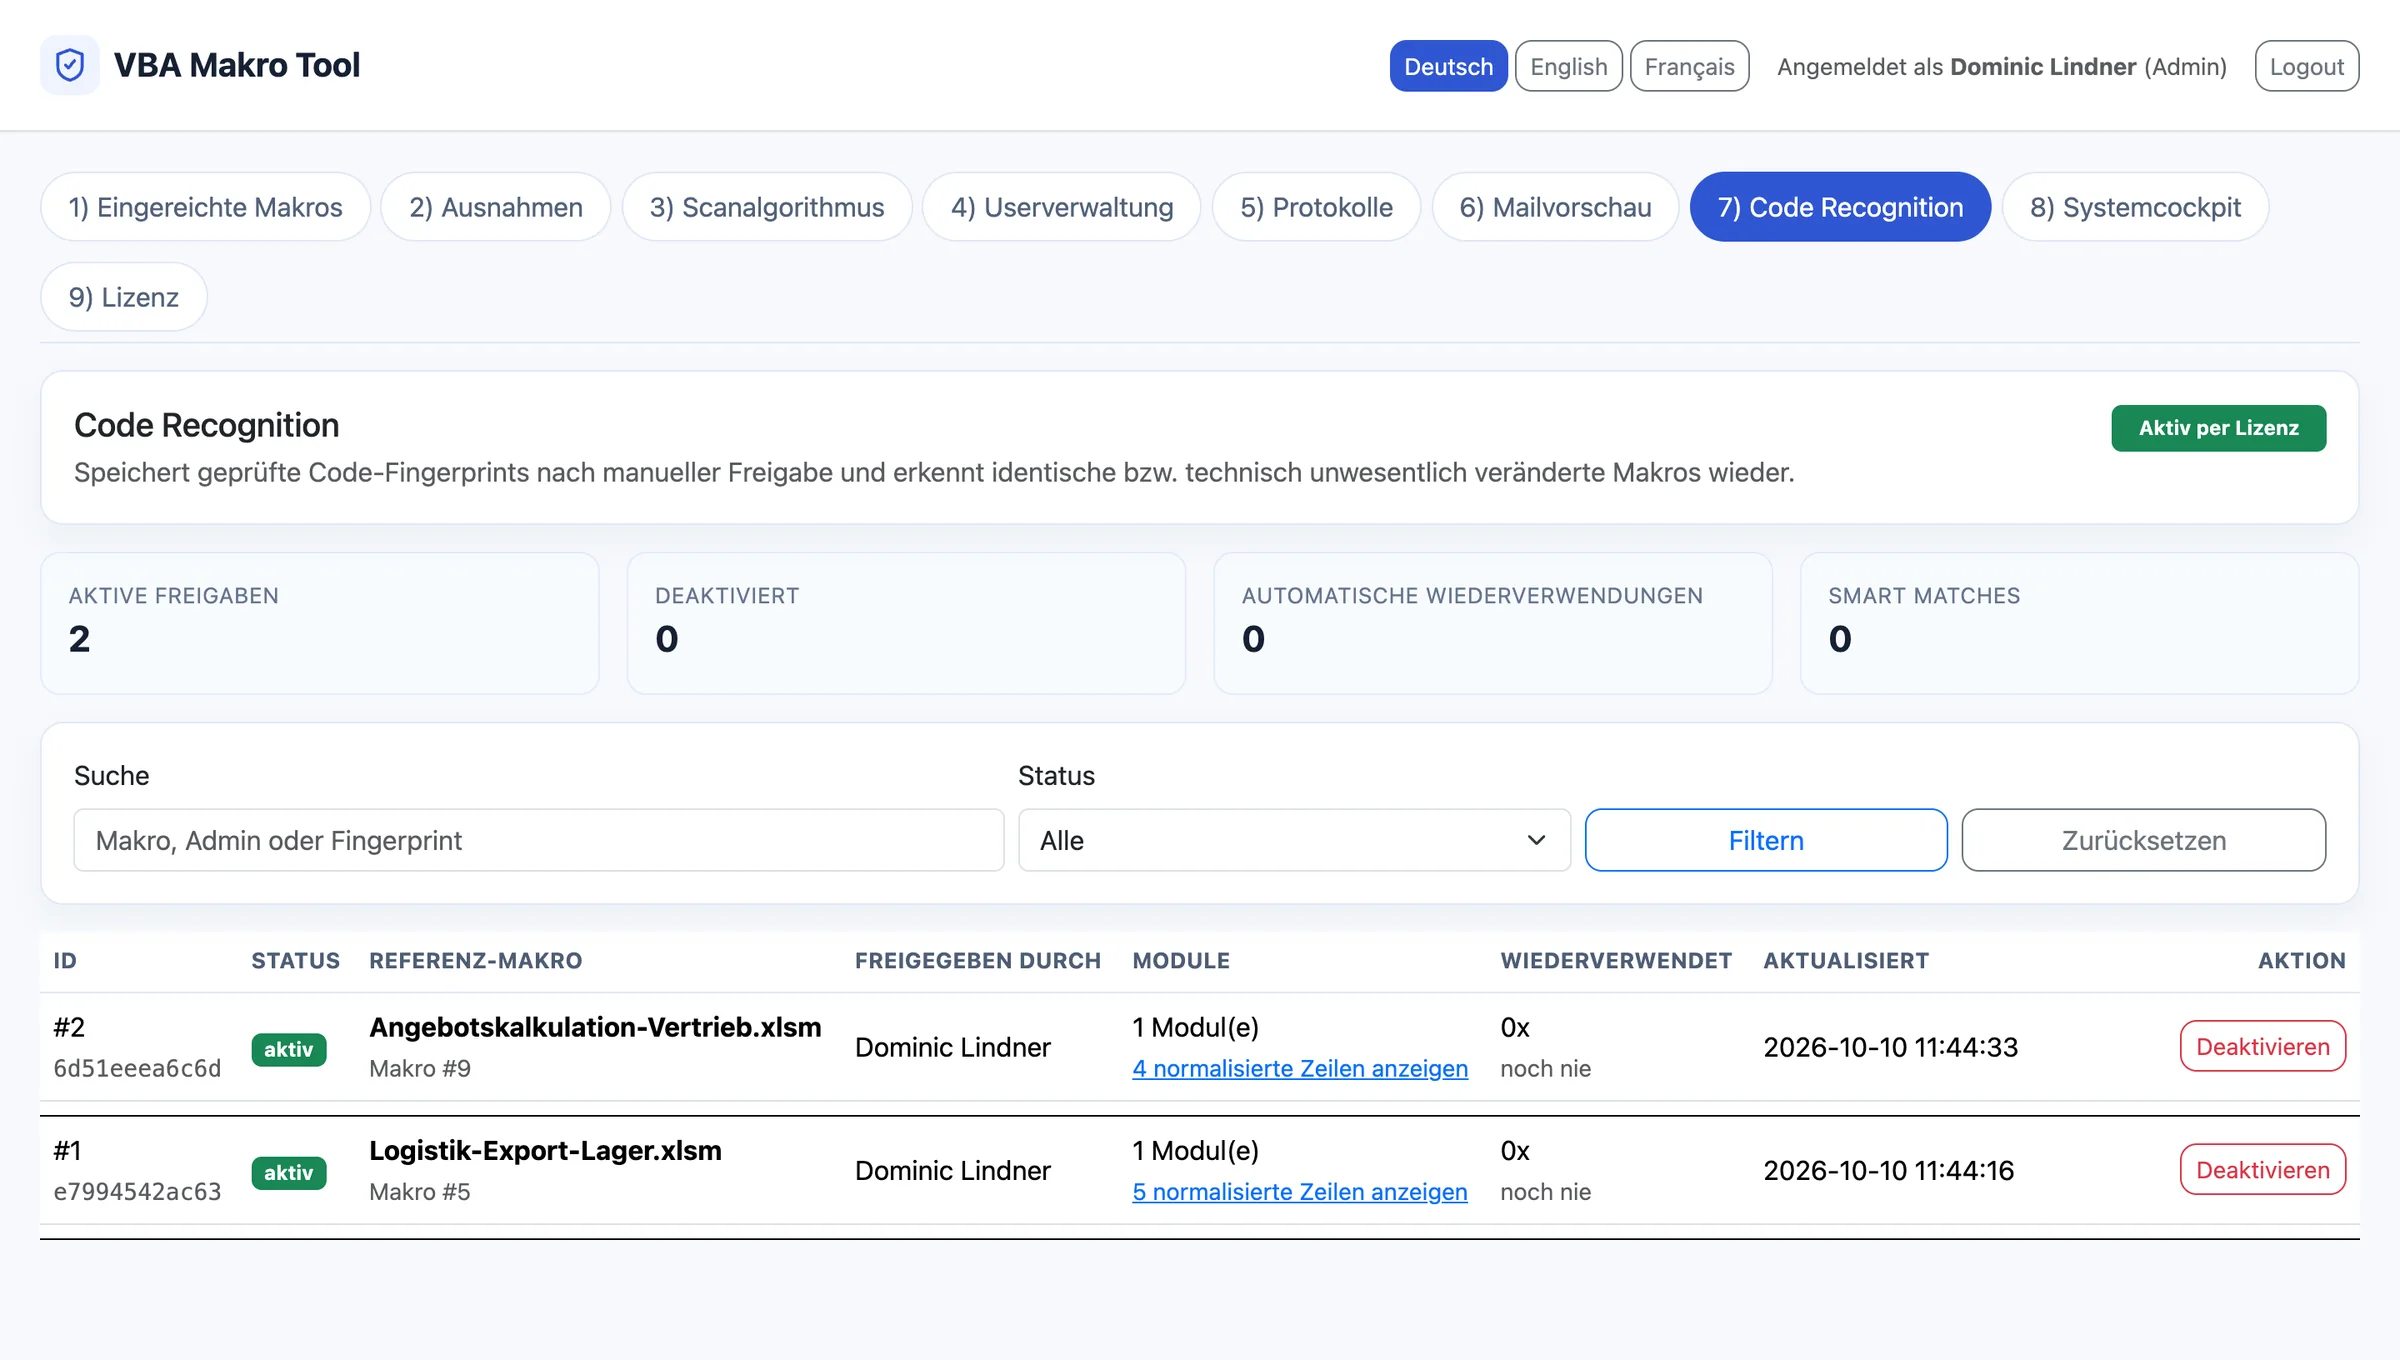The image size is (2400, 1360).
Task: Select Angebotskalkulation-Vertrieb.xlsm macro name
Action: 595,1027
